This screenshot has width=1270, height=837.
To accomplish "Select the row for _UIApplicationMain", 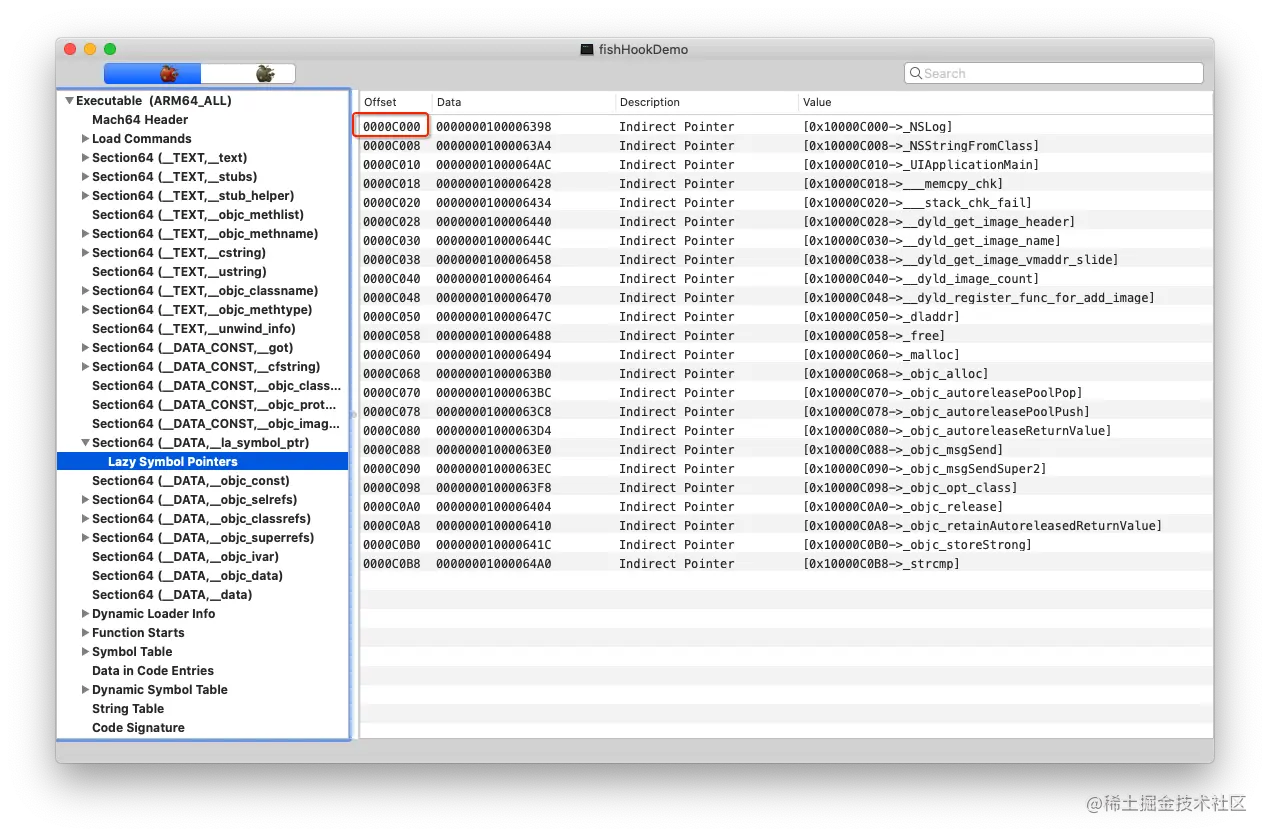I will click(921, 165).
